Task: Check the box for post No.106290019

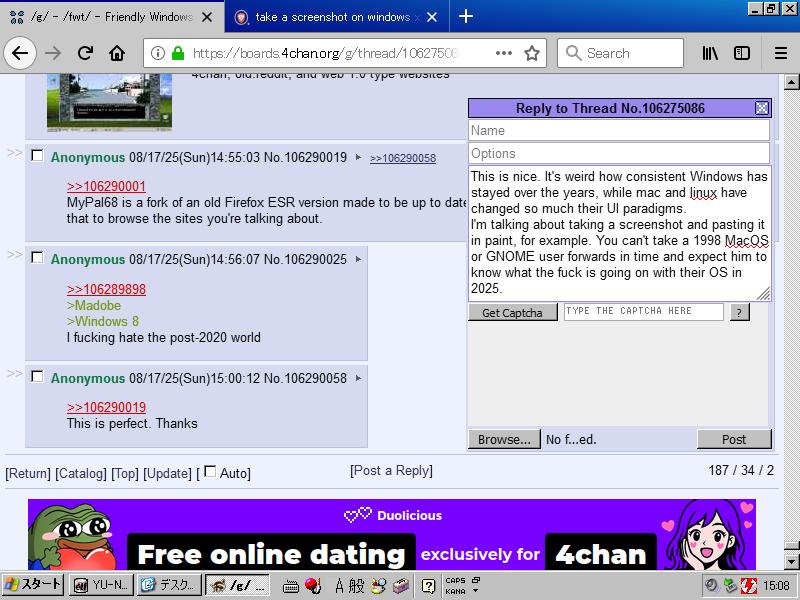Action: click(x=37, y=155)
